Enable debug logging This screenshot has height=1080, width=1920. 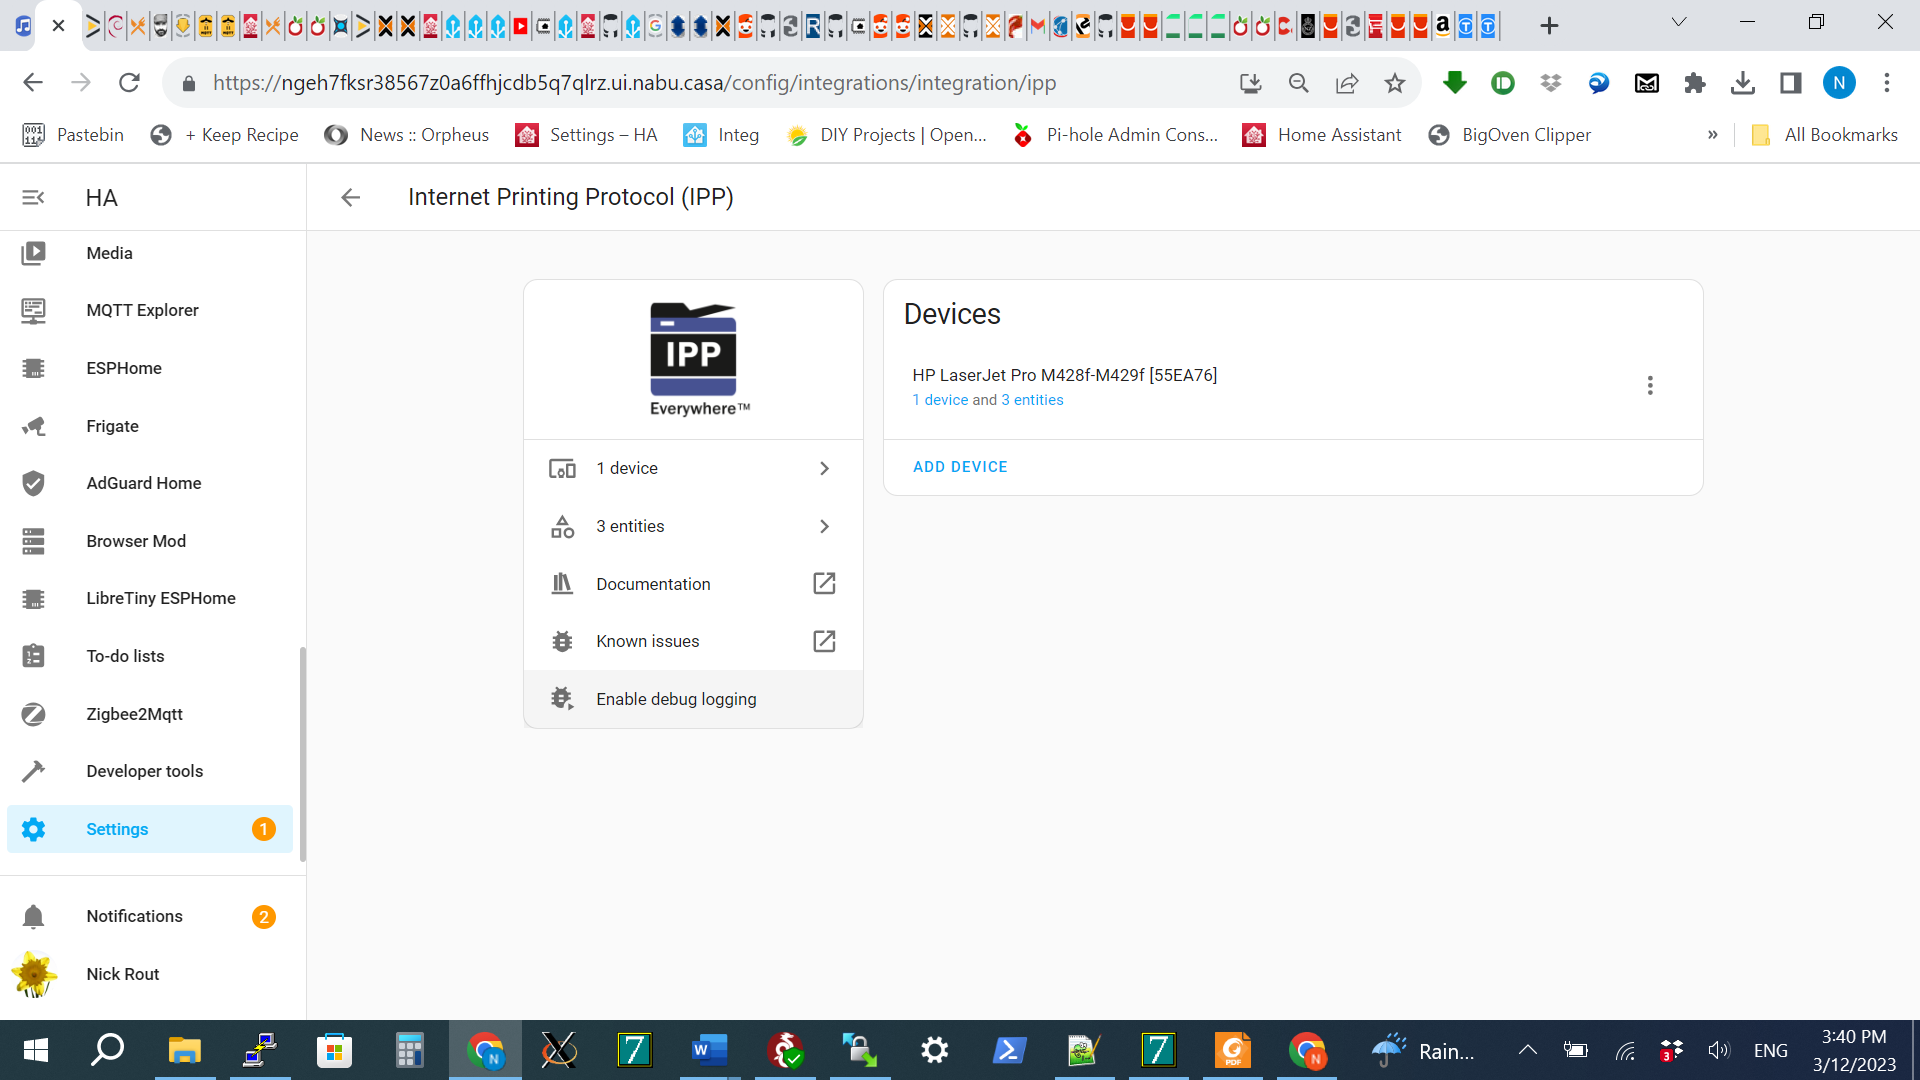(676, 699)
